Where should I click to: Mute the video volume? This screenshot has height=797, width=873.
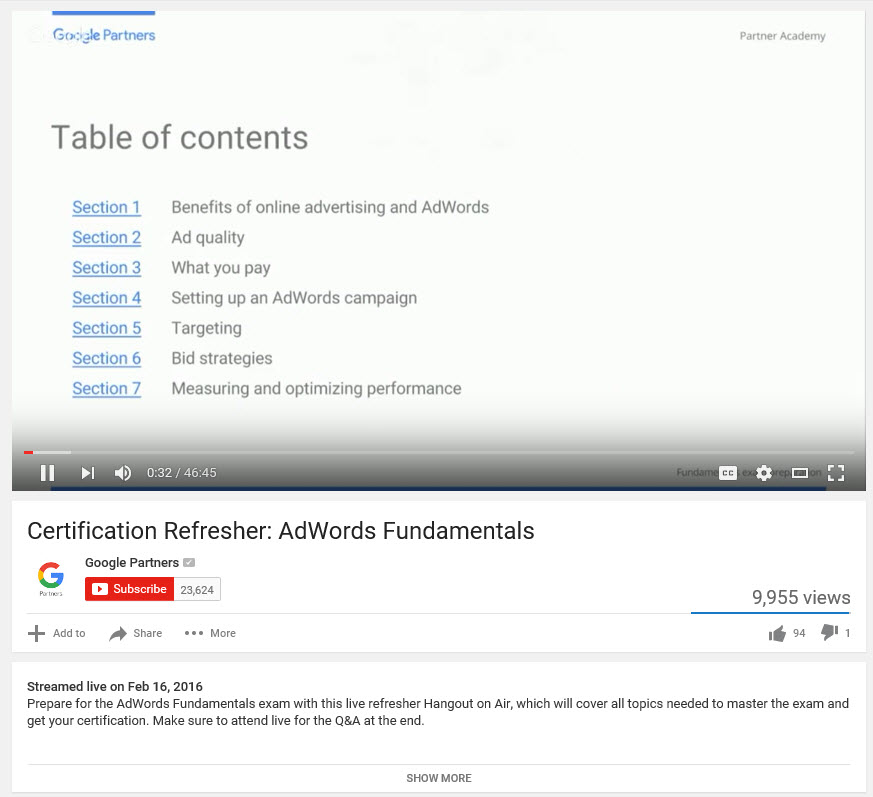tap(122, 473)
